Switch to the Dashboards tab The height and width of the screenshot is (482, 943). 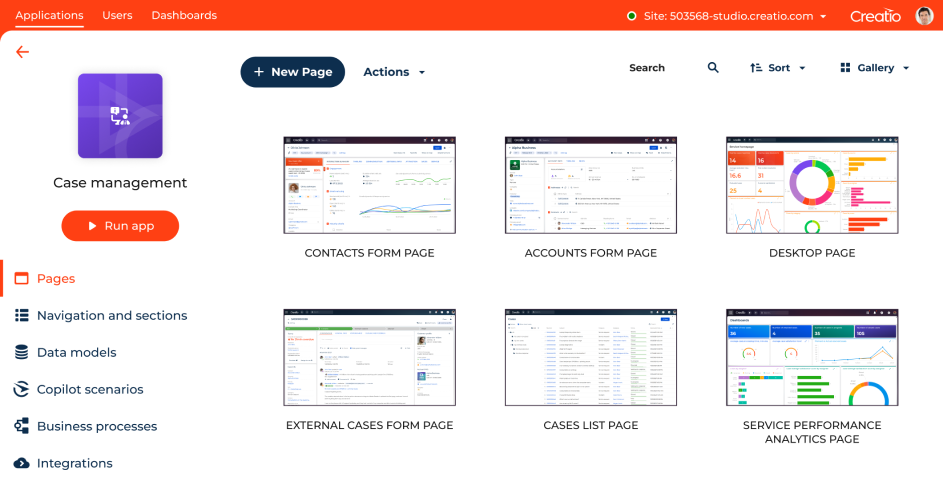184,15
